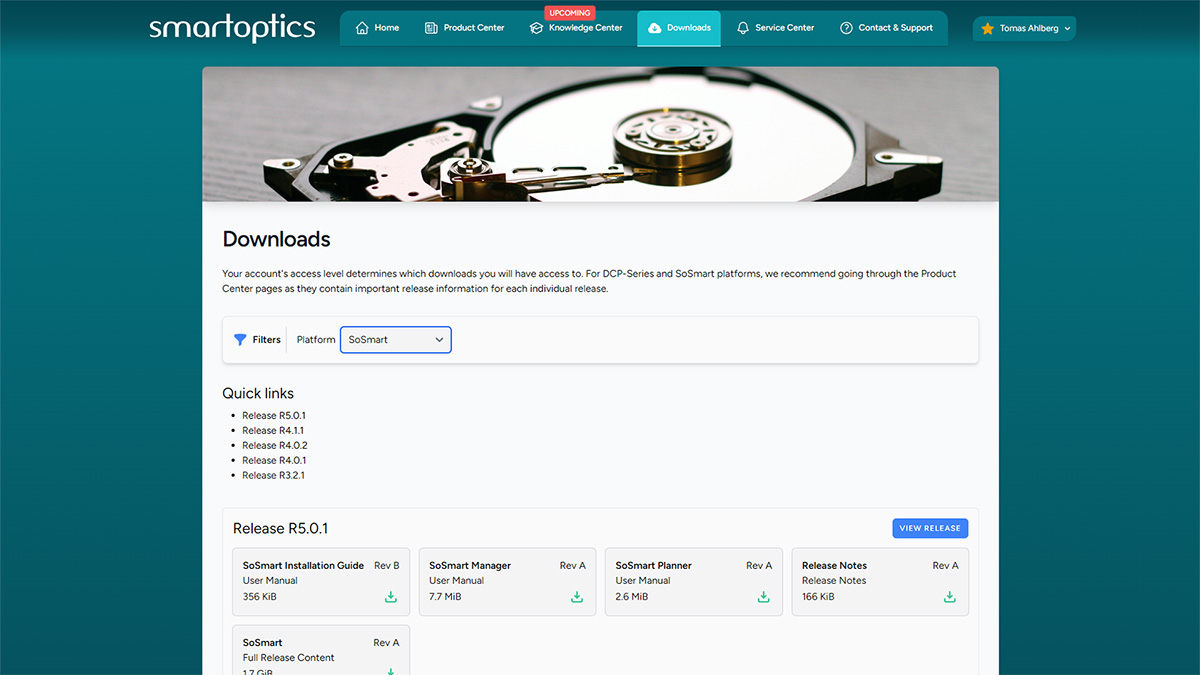Click the Downloads cloud icon

(654, 28)
